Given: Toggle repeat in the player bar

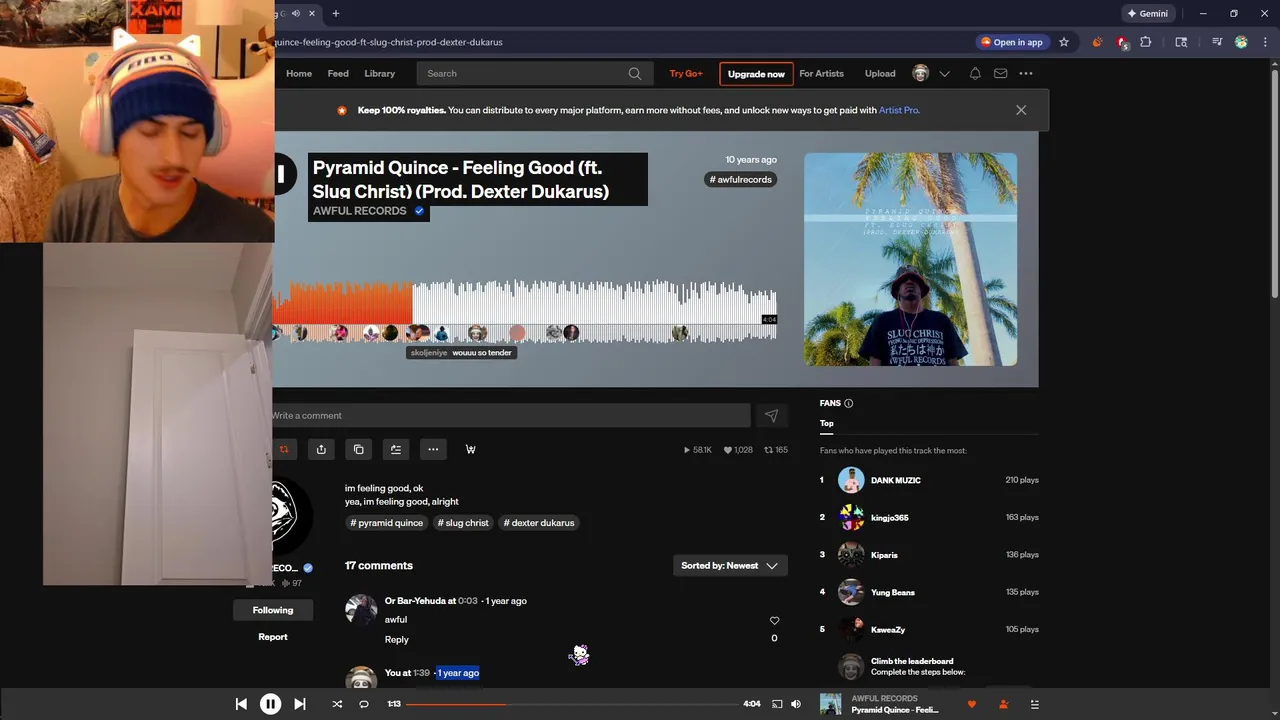Looking at the screenshot, I should pos(364,704).
